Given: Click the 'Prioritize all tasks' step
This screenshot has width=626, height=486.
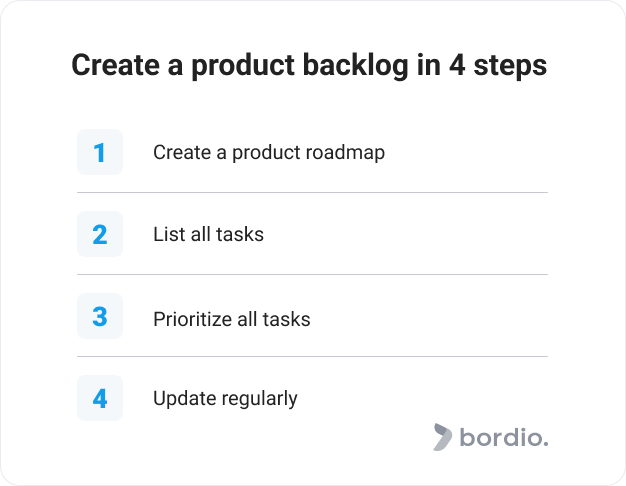Looking at the screenshot, I should [x=232, y=319].
